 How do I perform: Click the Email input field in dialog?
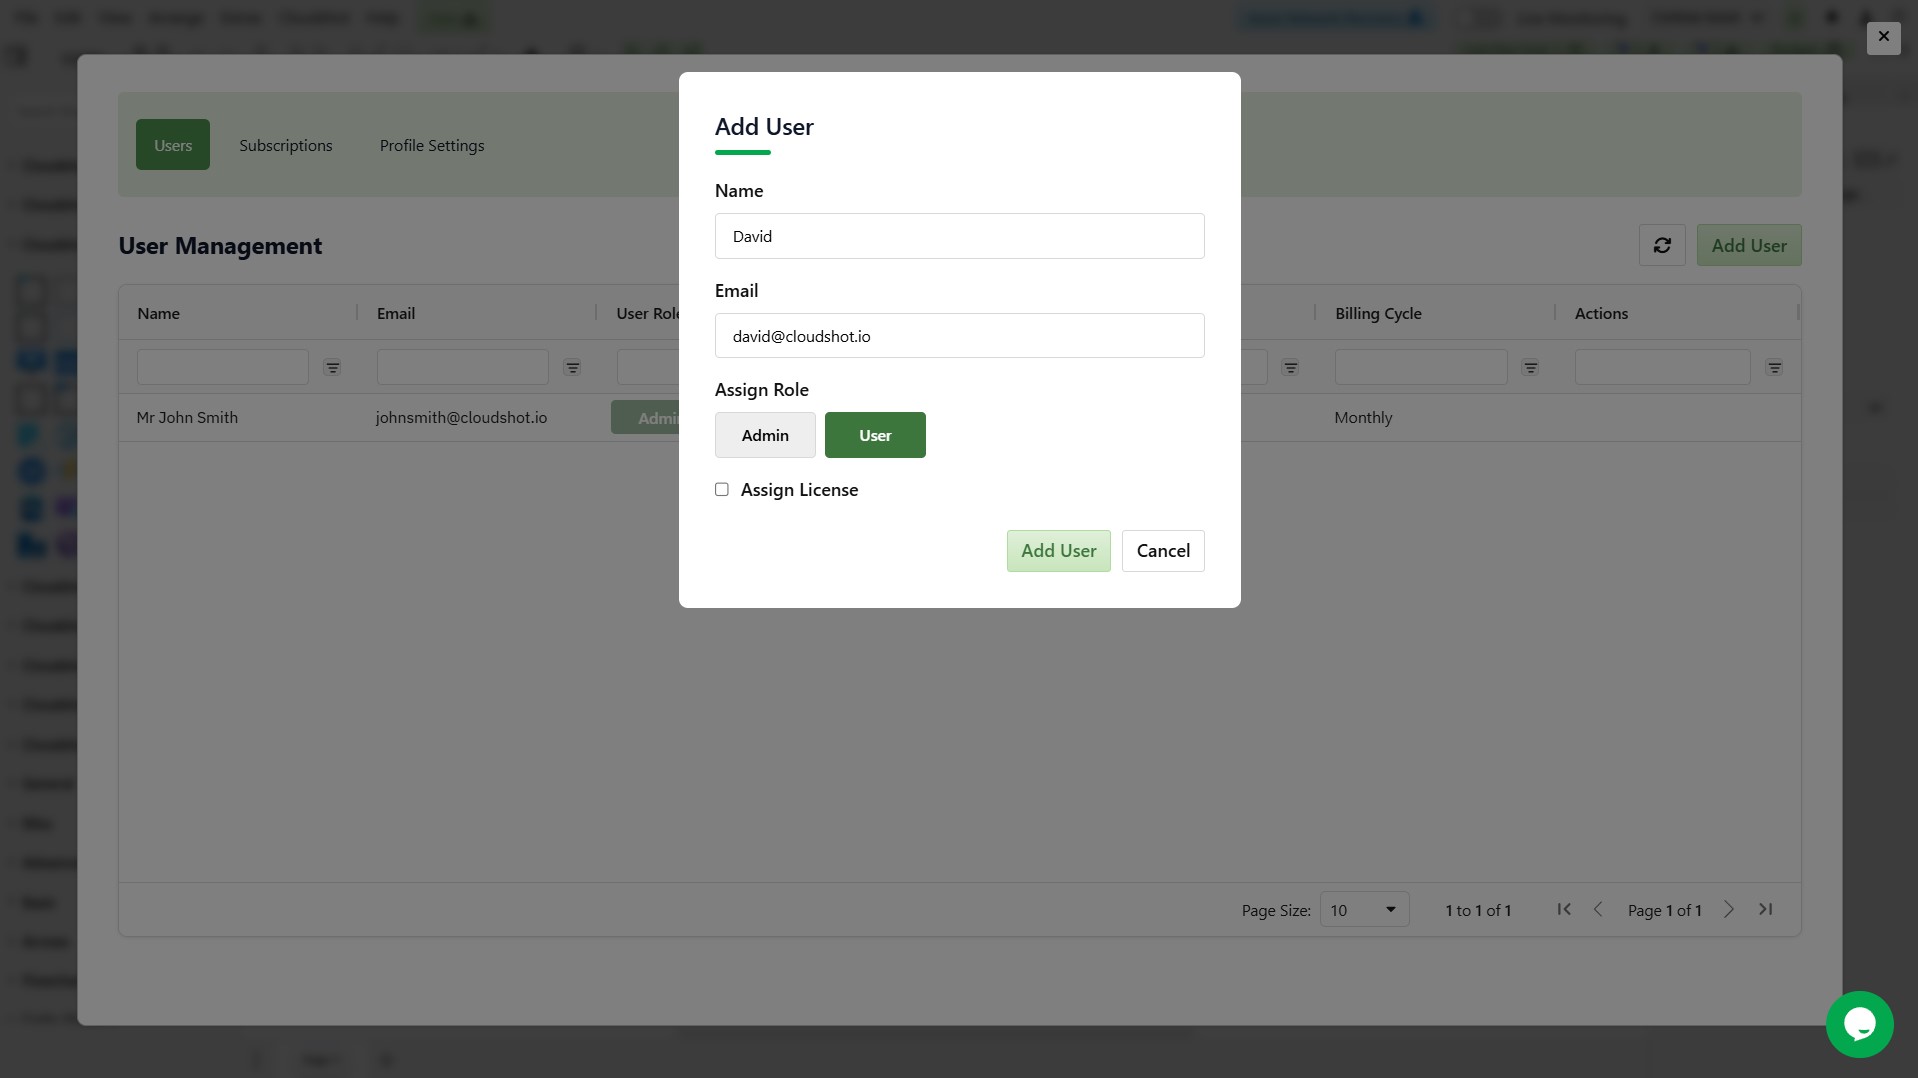960,336
